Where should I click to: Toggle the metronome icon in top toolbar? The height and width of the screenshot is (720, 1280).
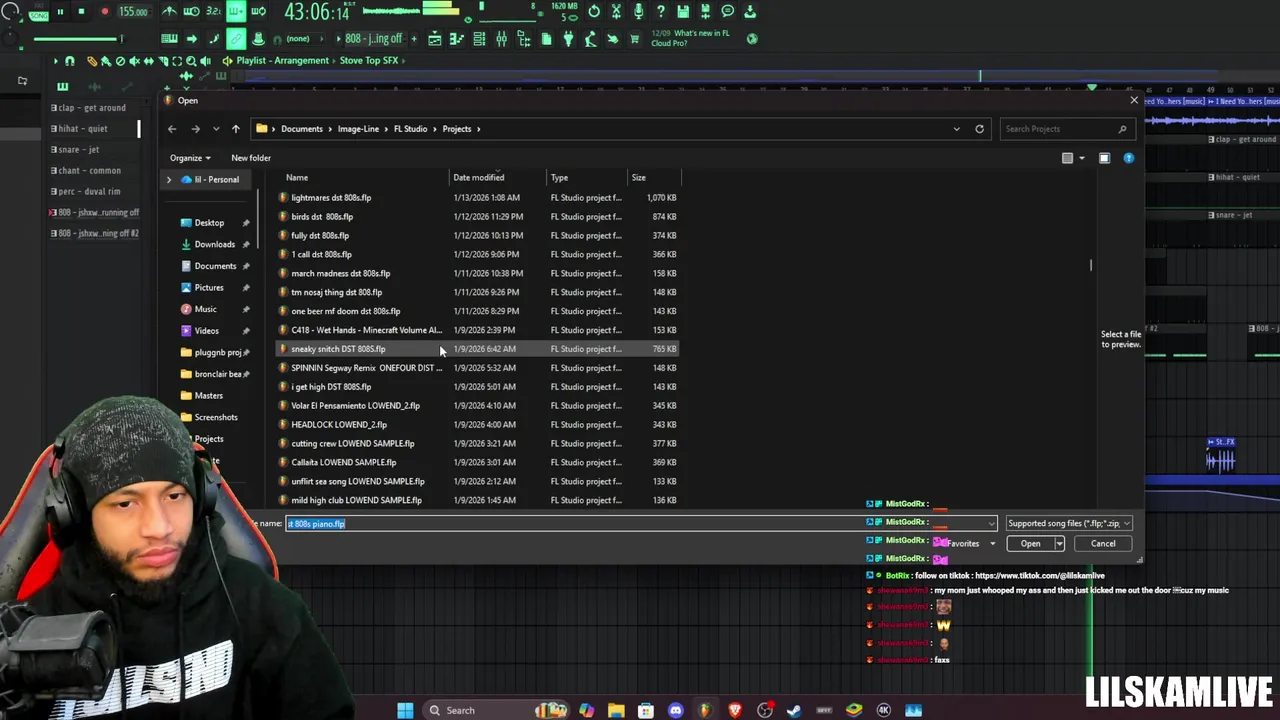click(170, 12)
